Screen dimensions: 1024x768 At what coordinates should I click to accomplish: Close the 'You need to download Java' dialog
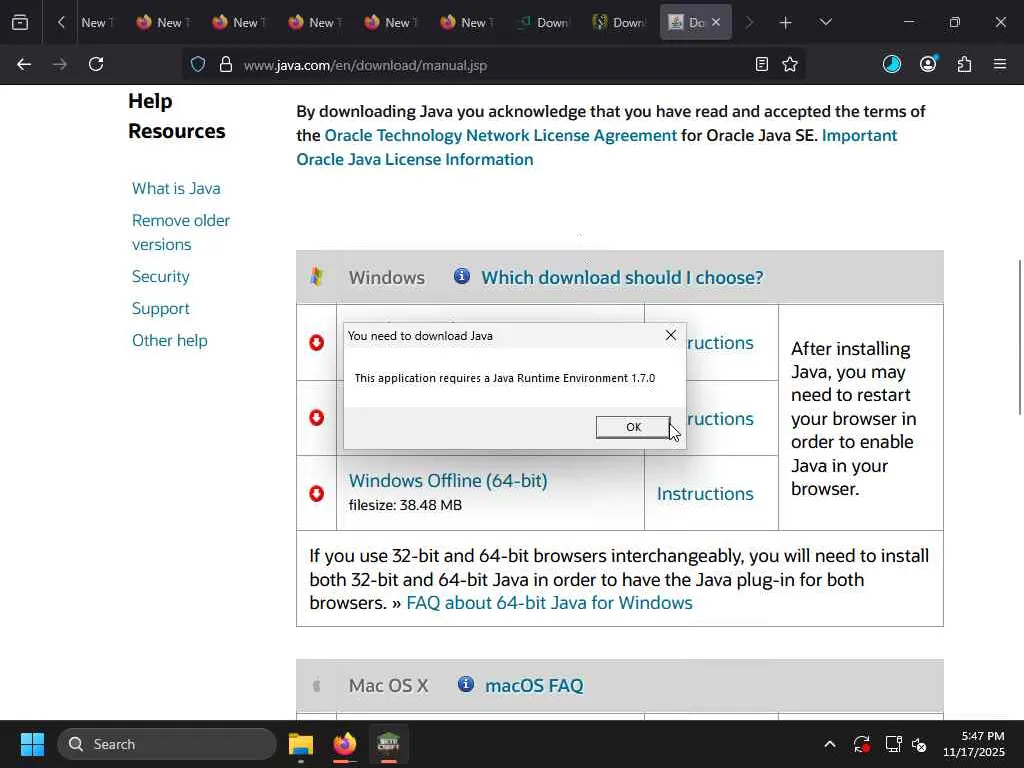coord(671,335)
